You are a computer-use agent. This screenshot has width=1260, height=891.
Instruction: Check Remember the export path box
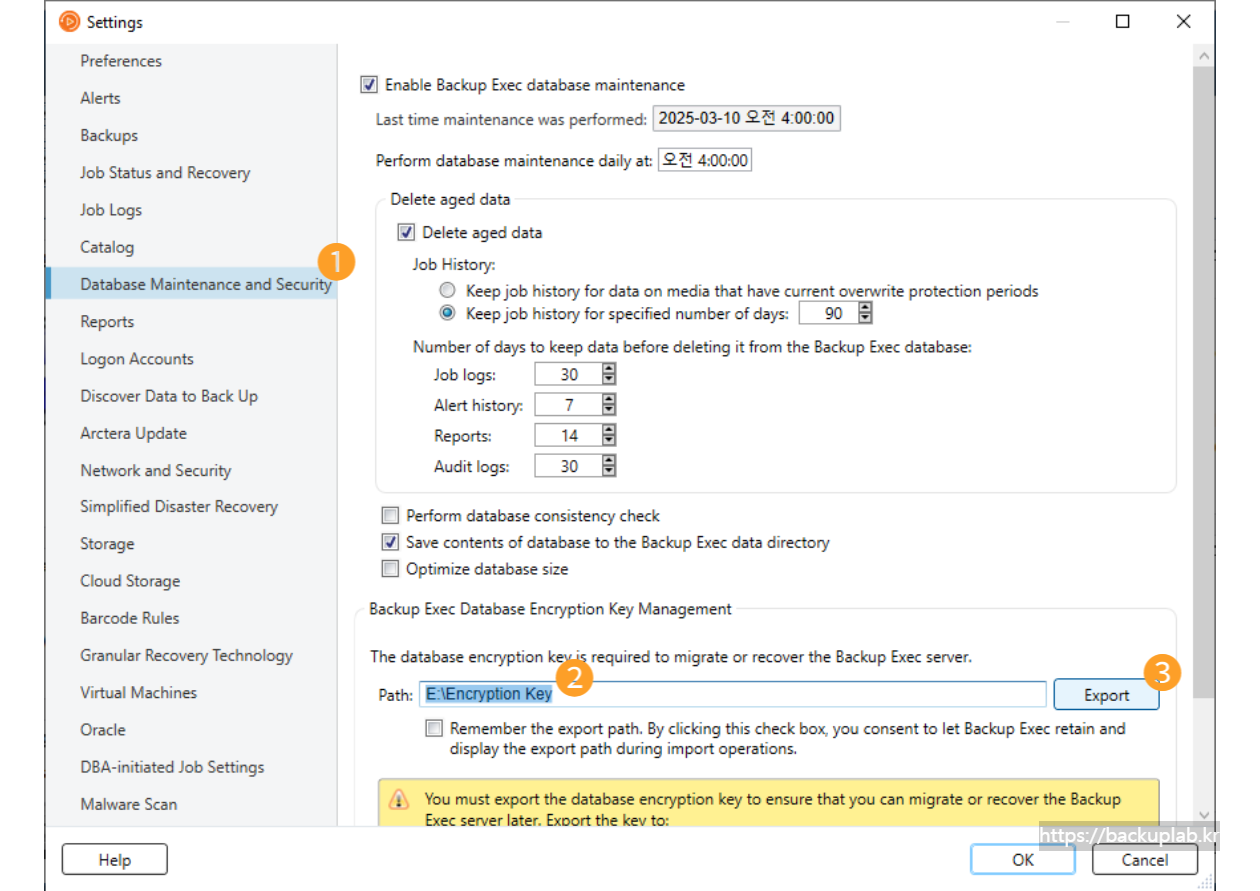433,729
